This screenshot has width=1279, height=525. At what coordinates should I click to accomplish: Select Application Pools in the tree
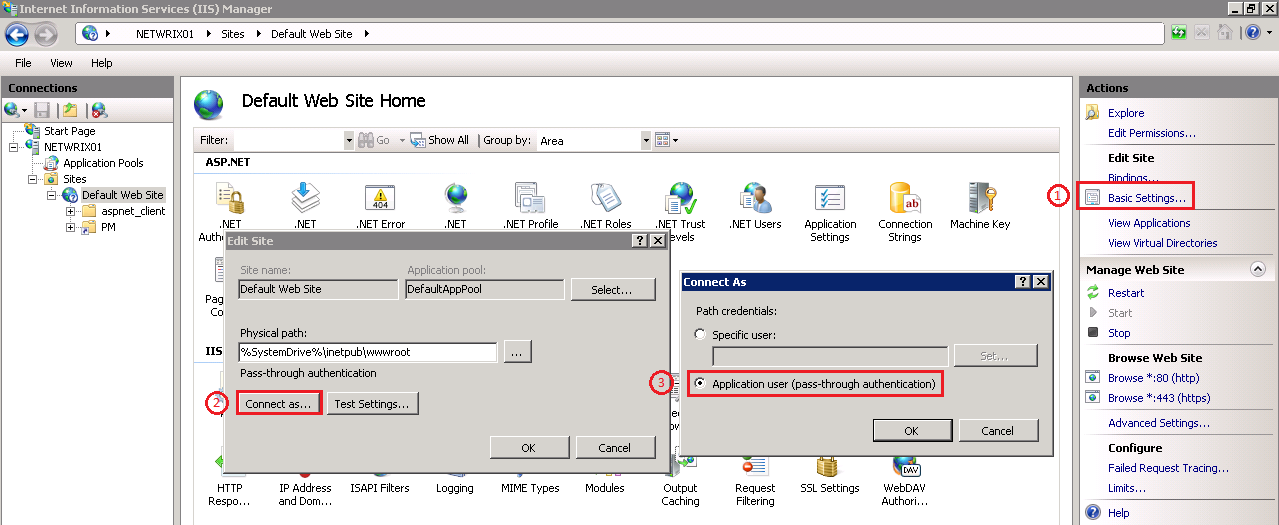tap(103, 163)
